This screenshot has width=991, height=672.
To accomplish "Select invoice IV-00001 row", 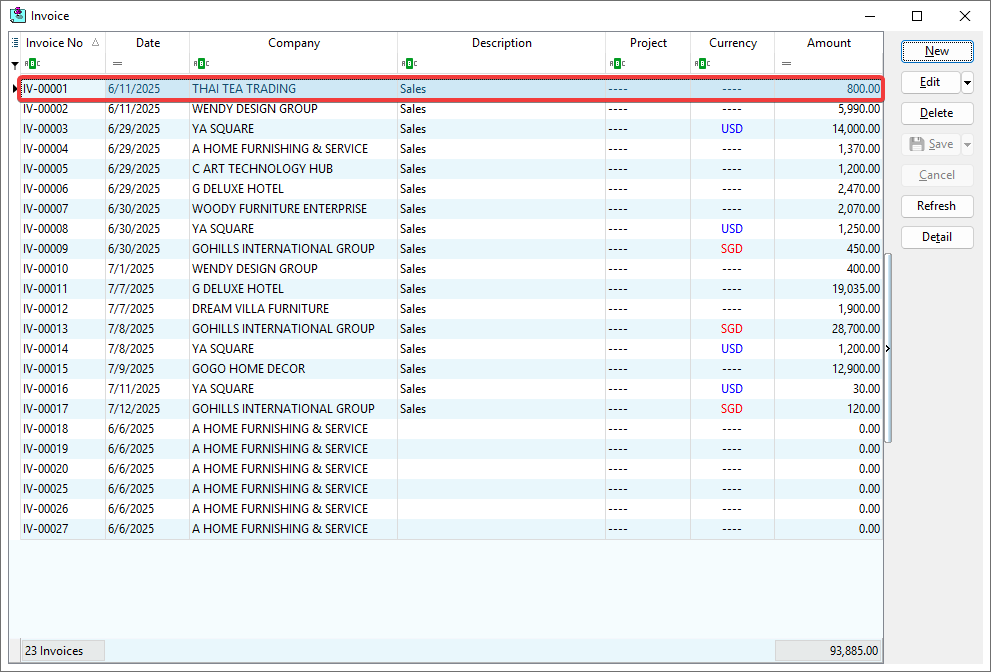I will (x=451, y=89).
